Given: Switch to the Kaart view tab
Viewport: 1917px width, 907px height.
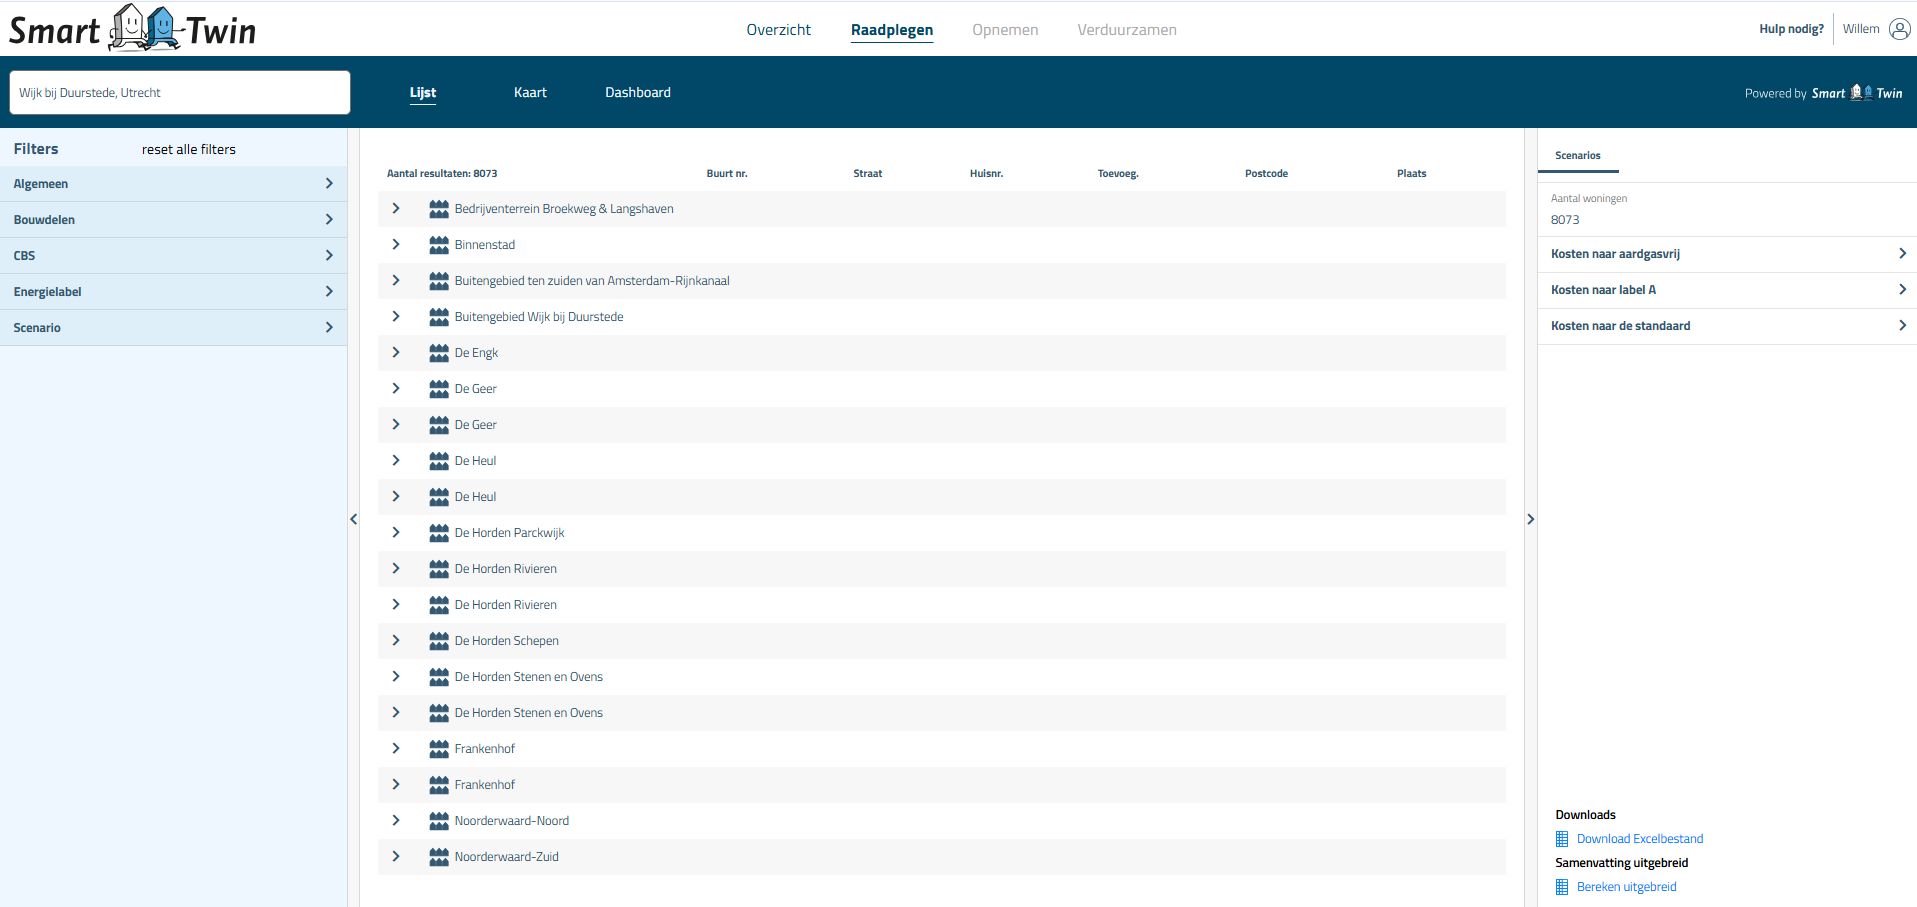Looking at the screenshot, I should pos(530,93).
